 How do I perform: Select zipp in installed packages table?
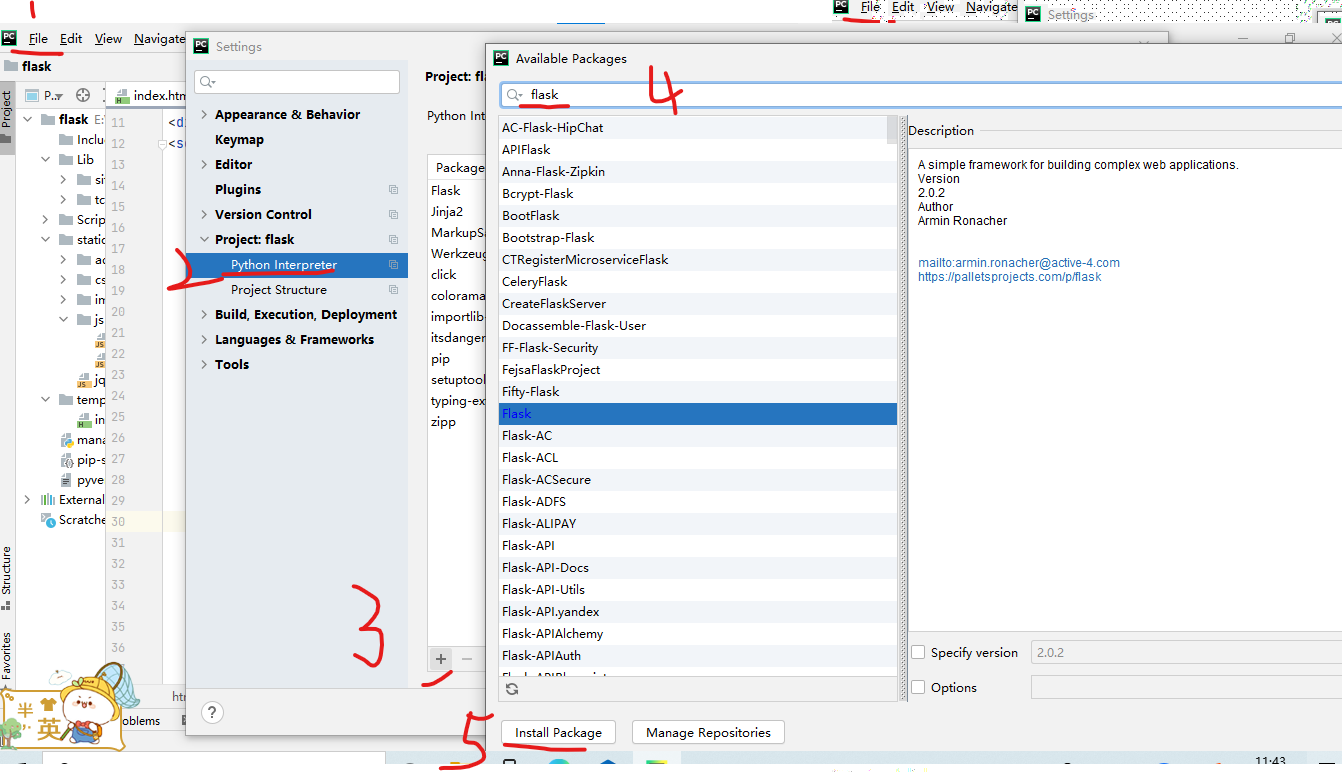[443, 422]
